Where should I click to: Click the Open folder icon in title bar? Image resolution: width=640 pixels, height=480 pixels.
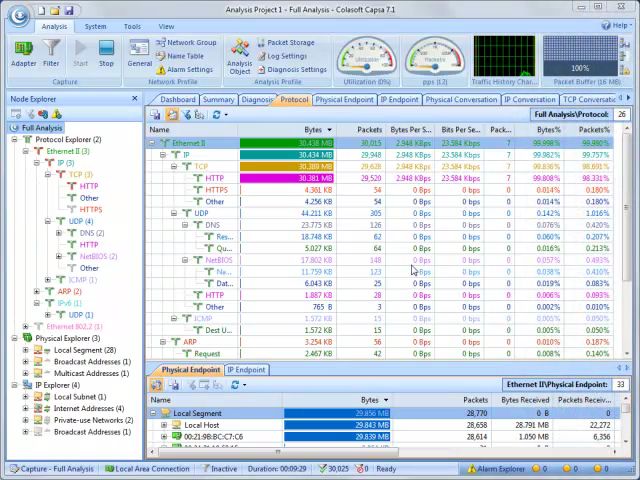point(55,10)
